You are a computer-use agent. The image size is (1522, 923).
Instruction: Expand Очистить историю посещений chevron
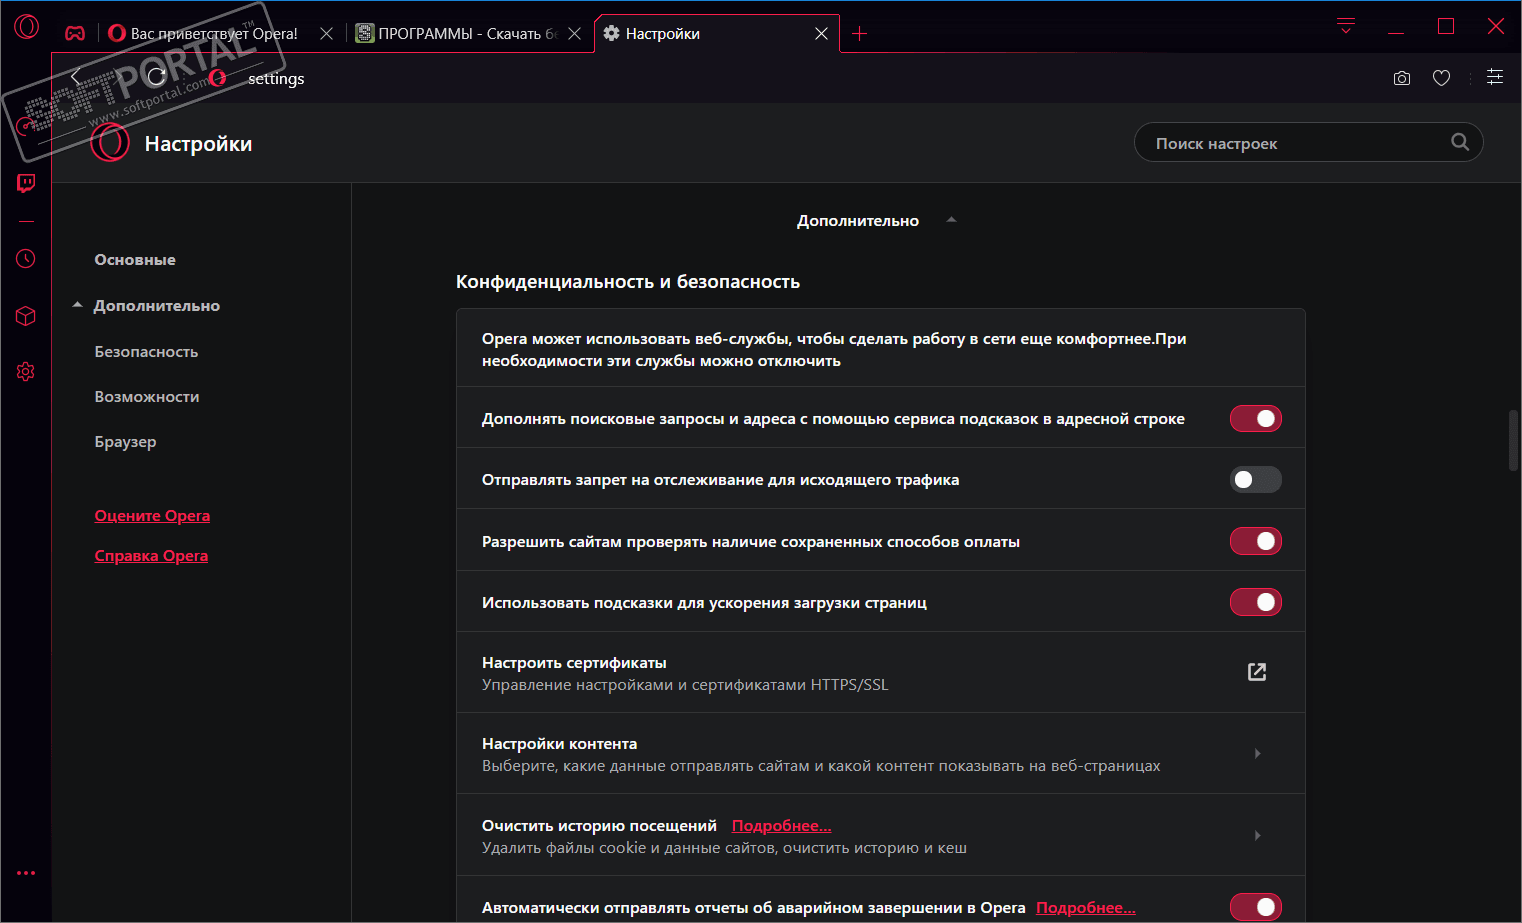(x=1257, y=836)
